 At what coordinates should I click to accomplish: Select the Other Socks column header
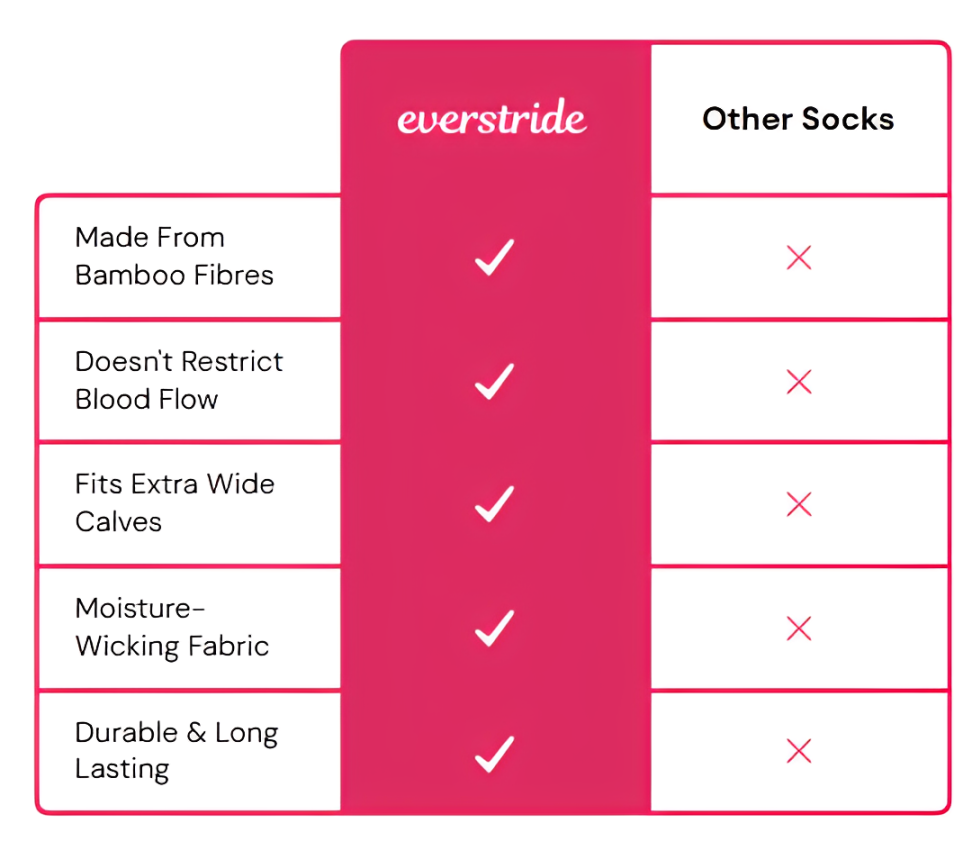tap(798, 119)
